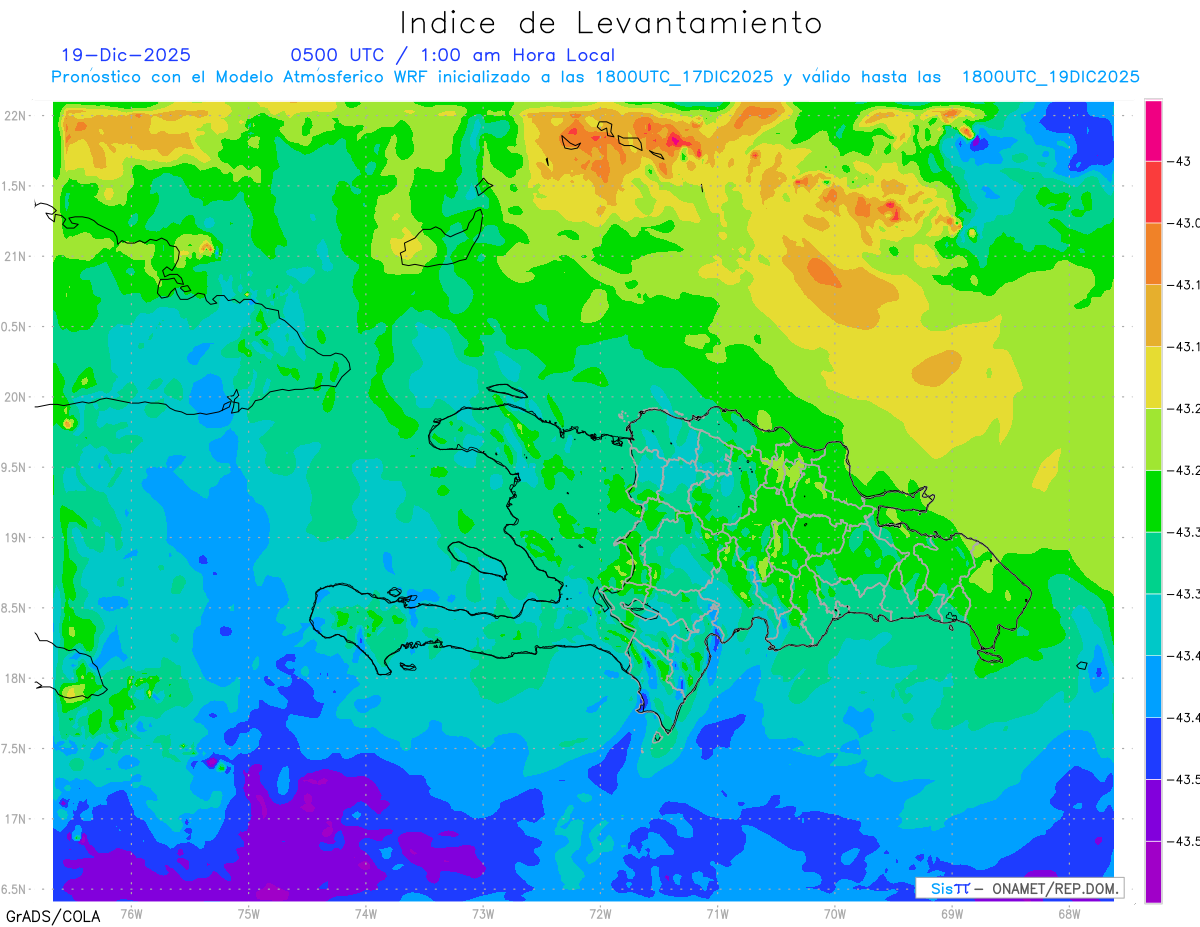The width and height of the screenshot is (1200, 927).
Task: Select the "18N" latitude label
Action: pos(16,678)
